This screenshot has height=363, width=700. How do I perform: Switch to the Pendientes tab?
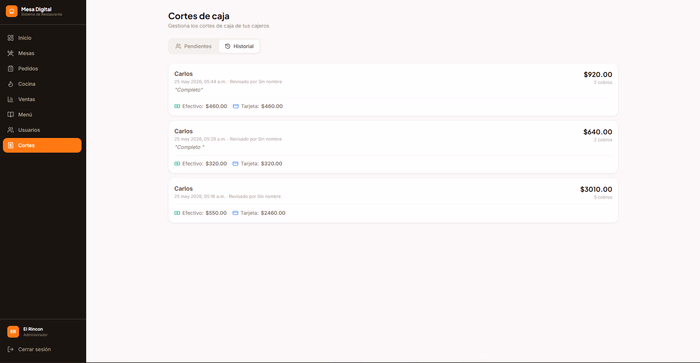(193, 46)
